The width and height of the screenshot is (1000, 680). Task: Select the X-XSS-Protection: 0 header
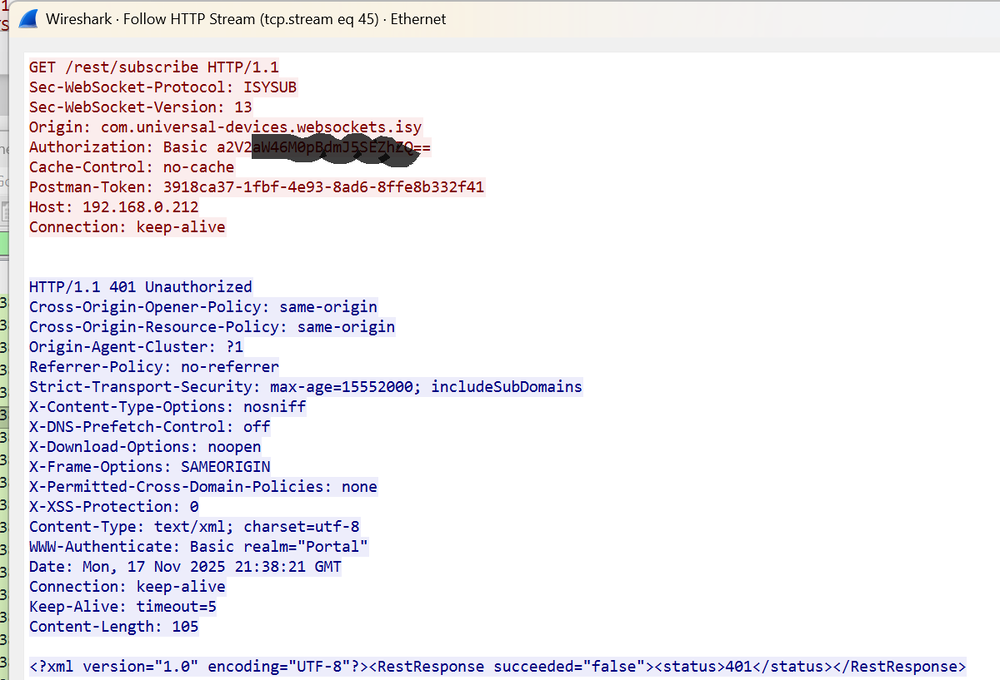click(113, 507)
